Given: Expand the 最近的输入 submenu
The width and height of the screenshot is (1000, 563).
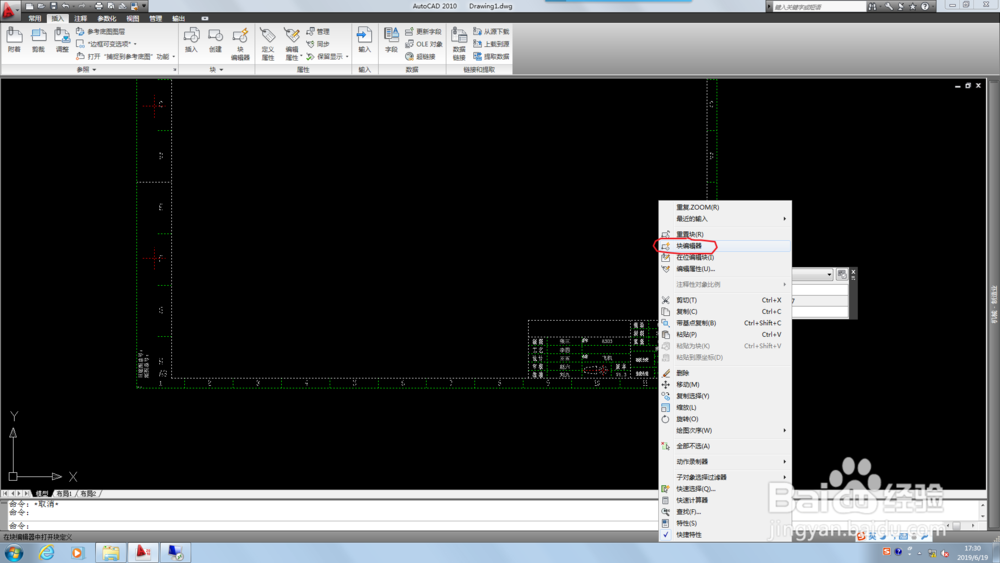Looking at the screenshot, I should [725, 219].
